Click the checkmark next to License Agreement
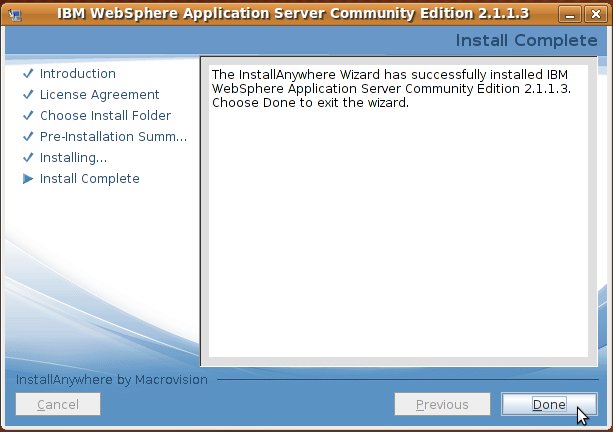Image resolution: width=613 pixels, height=432 pixels. (x=28, y=95)
